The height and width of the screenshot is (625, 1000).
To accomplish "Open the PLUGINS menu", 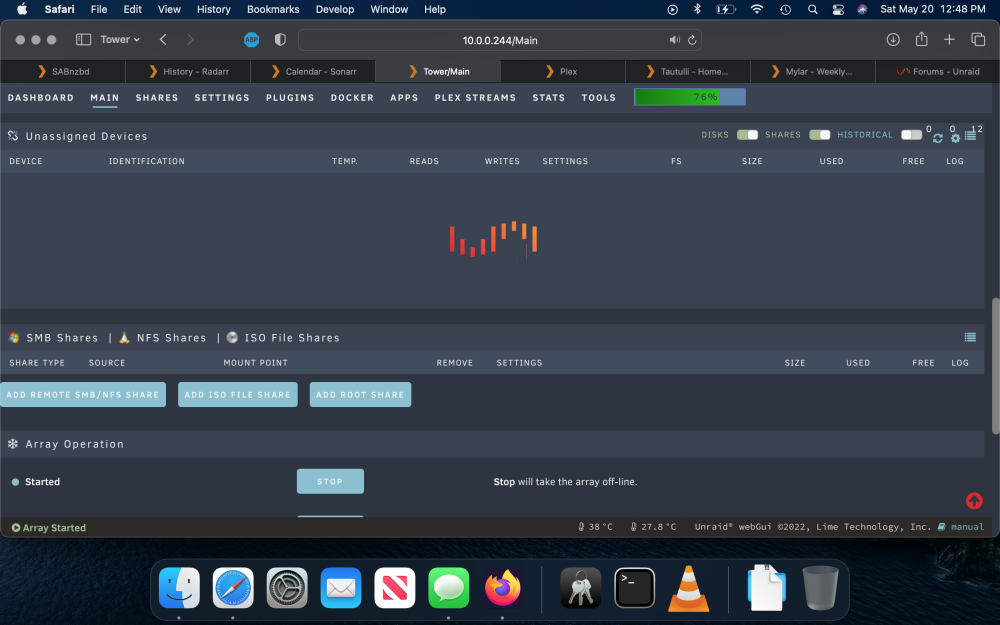I will tap(290, 98).
